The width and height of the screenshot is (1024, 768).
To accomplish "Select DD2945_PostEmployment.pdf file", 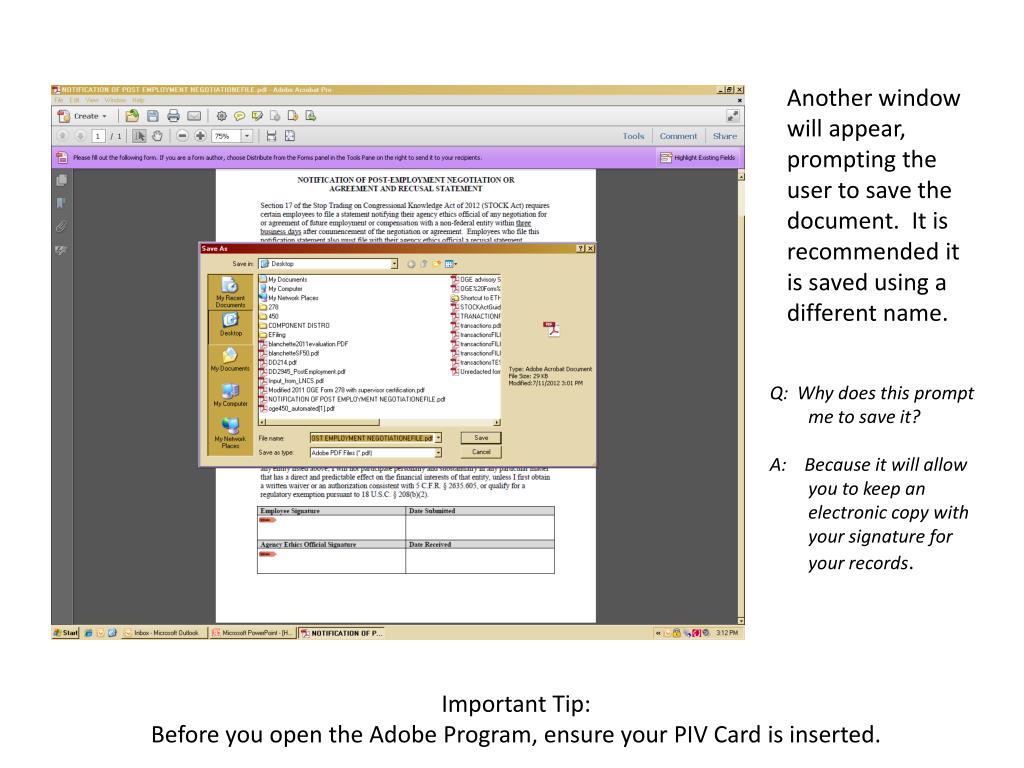I will [x=302, y=372].
